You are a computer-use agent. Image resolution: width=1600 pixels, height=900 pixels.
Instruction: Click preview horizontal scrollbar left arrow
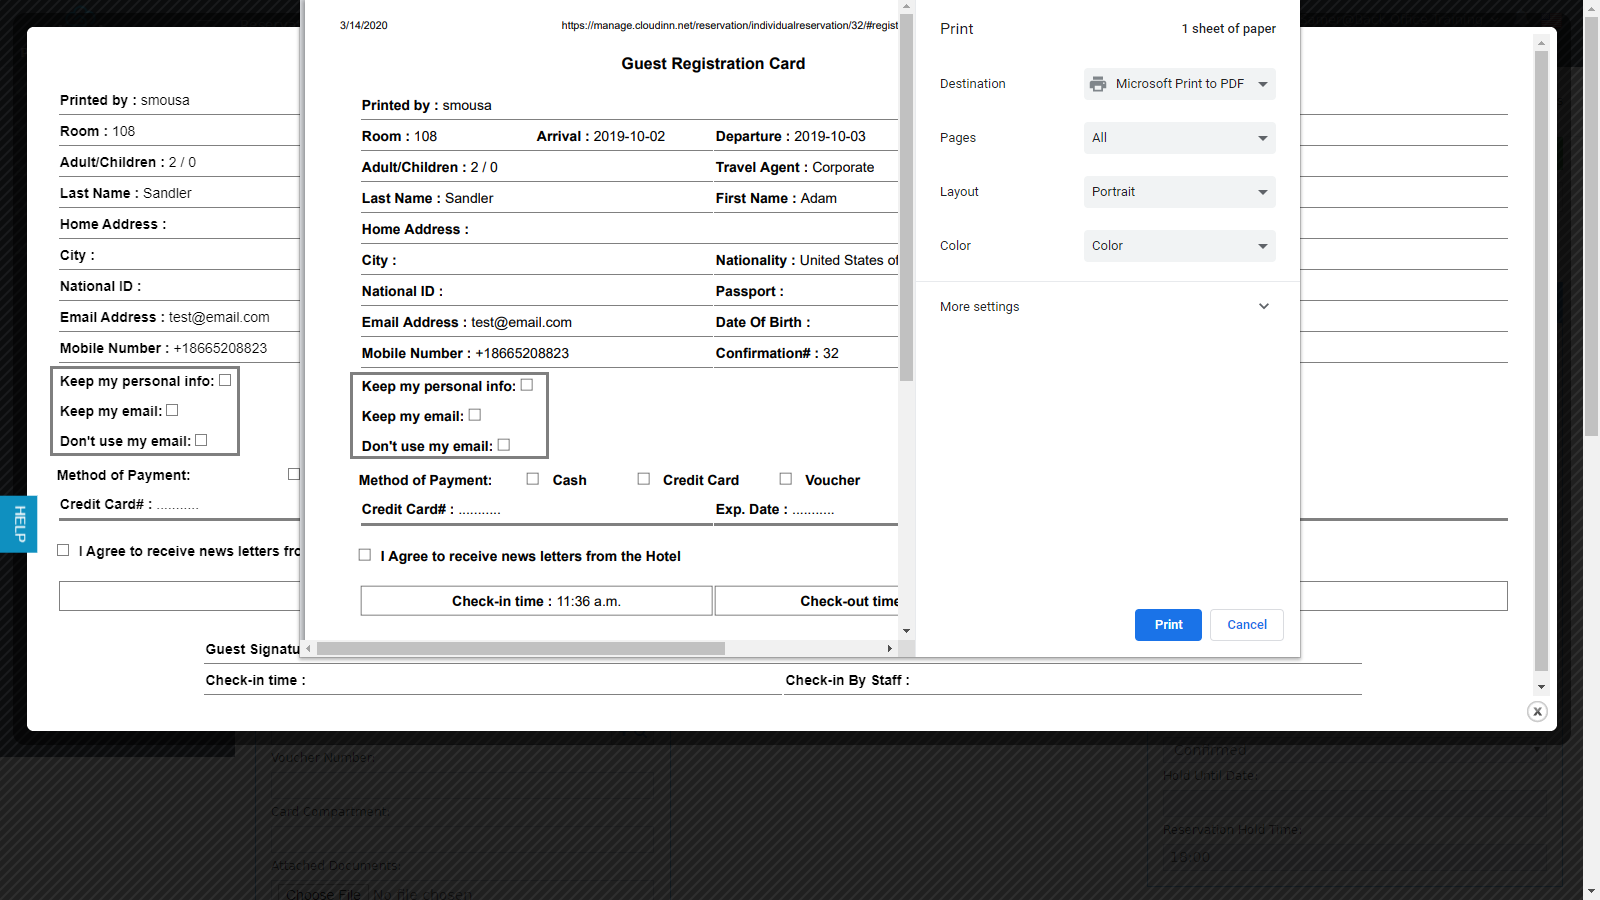point(309,649)
